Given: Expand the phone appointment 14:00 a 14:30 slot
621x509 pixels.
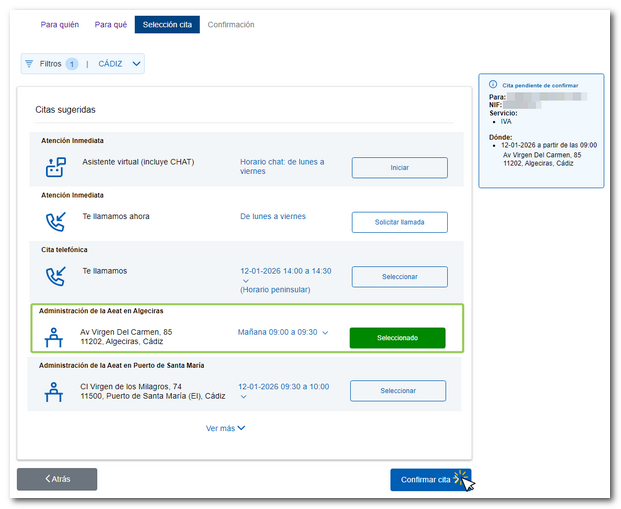Looking at the screenshot, I should [x=244, y=281].
